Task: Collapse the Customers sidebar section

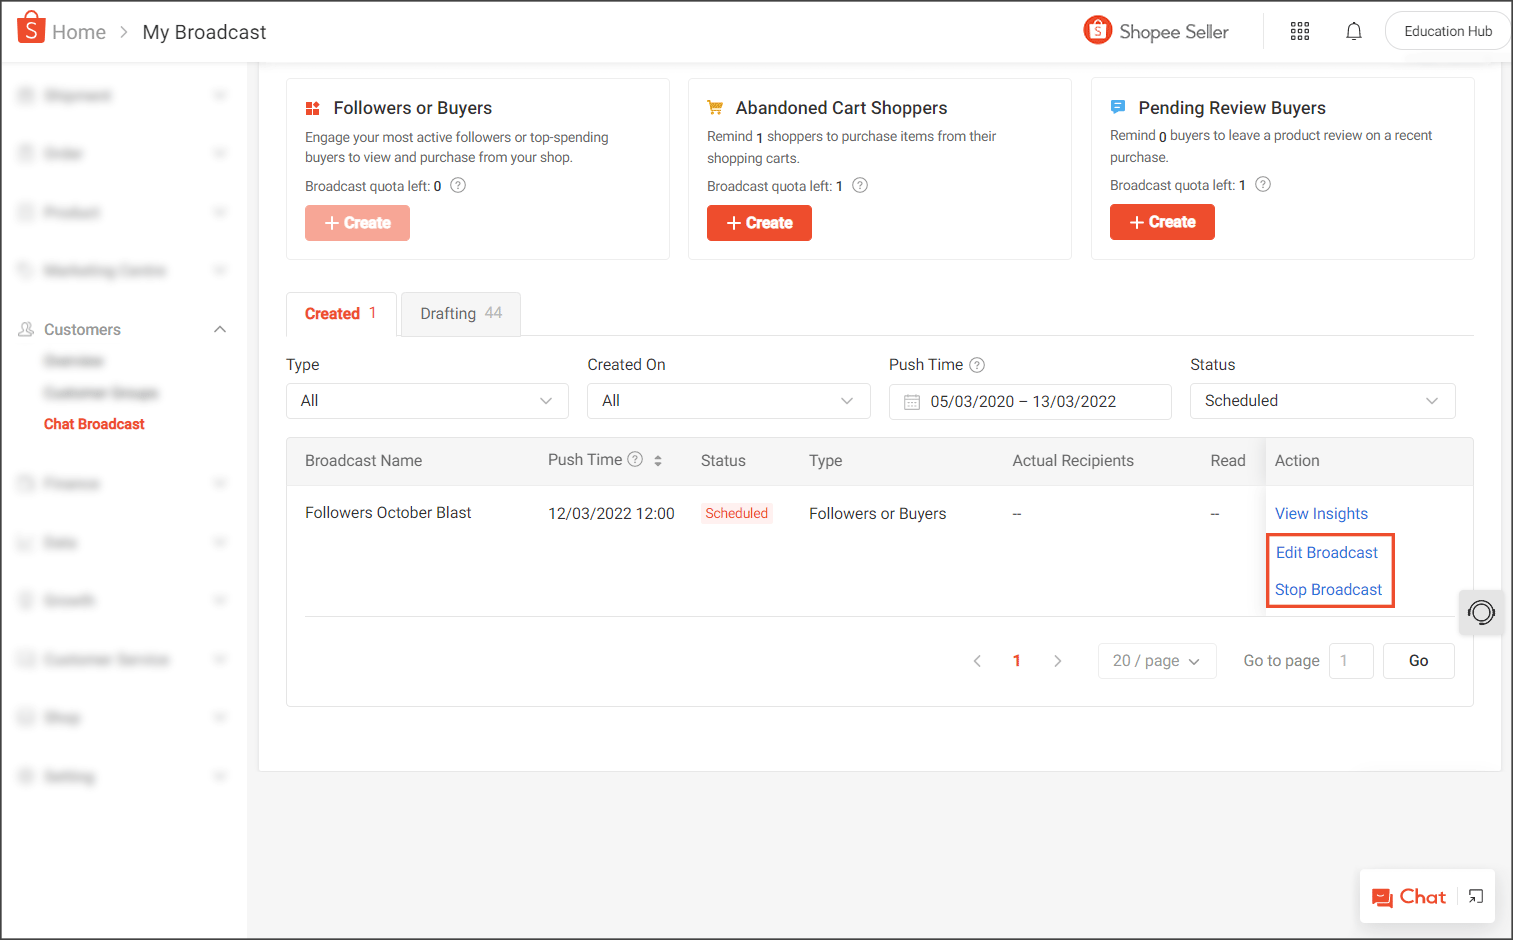Action: [219, 329]
